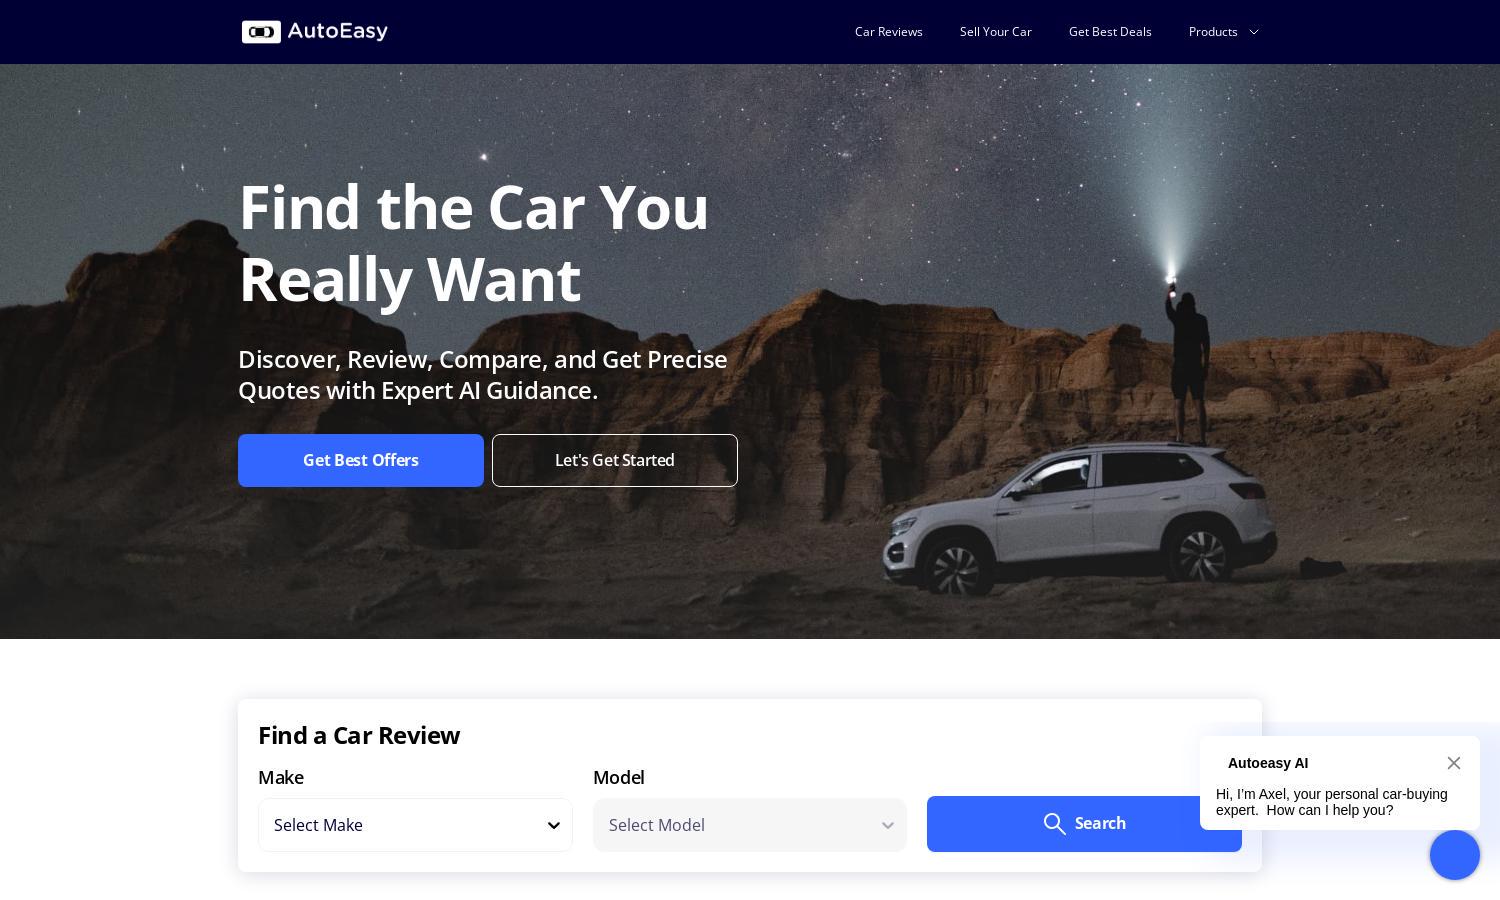This screenshot has height=900, width=1500.
Task: Click the magnifying glass search icon
Action: click(1054, 824)
